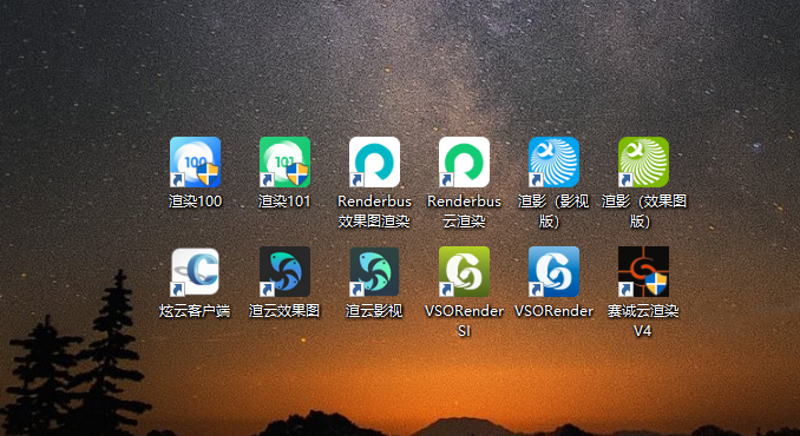Click the "赛诚云渲染 V4" label text
The image size is (800, 436).
pyautogui.click(x=643, y=321)
